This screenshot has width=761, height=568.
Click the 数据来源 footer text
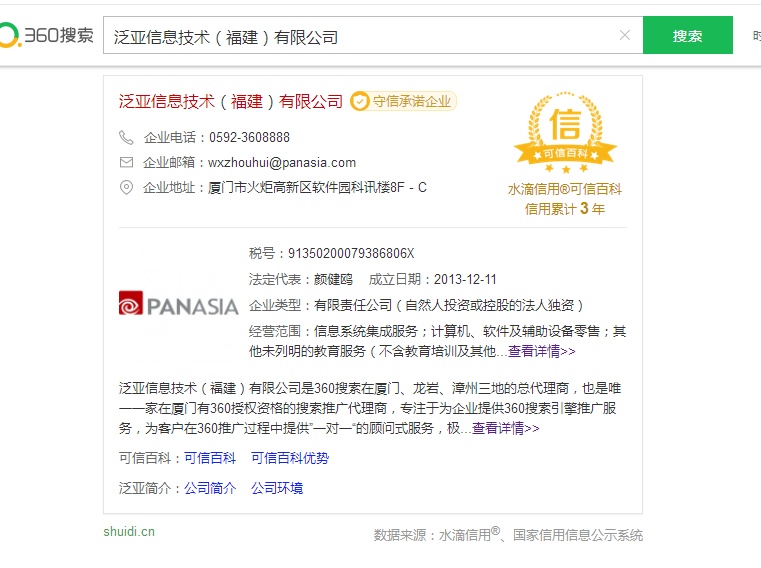click(x=508, y=535)
